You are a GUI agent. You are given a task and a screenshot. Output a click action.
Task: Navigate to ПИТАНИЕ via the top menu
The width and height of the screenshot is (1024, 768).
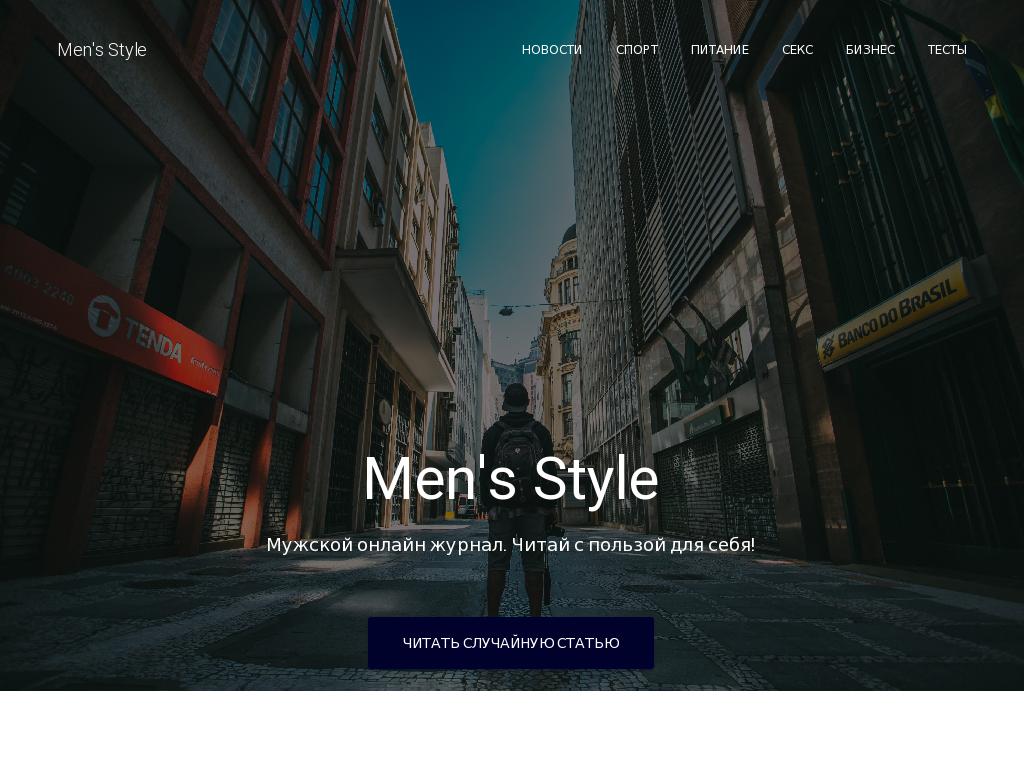(721, 49)
